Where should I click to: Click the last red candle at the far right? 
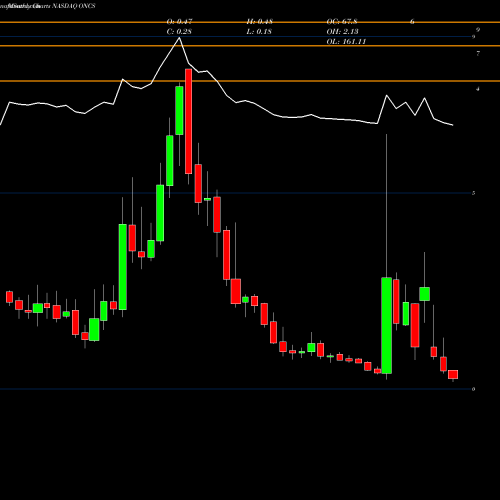tap(453, 374)
